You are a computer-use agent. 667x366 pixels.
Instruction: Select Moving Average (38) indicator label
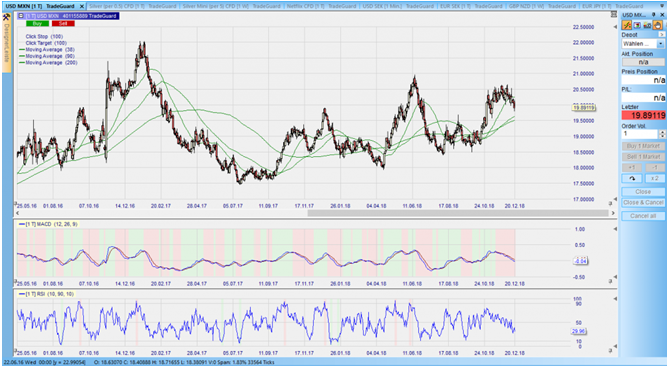[50, 49]
